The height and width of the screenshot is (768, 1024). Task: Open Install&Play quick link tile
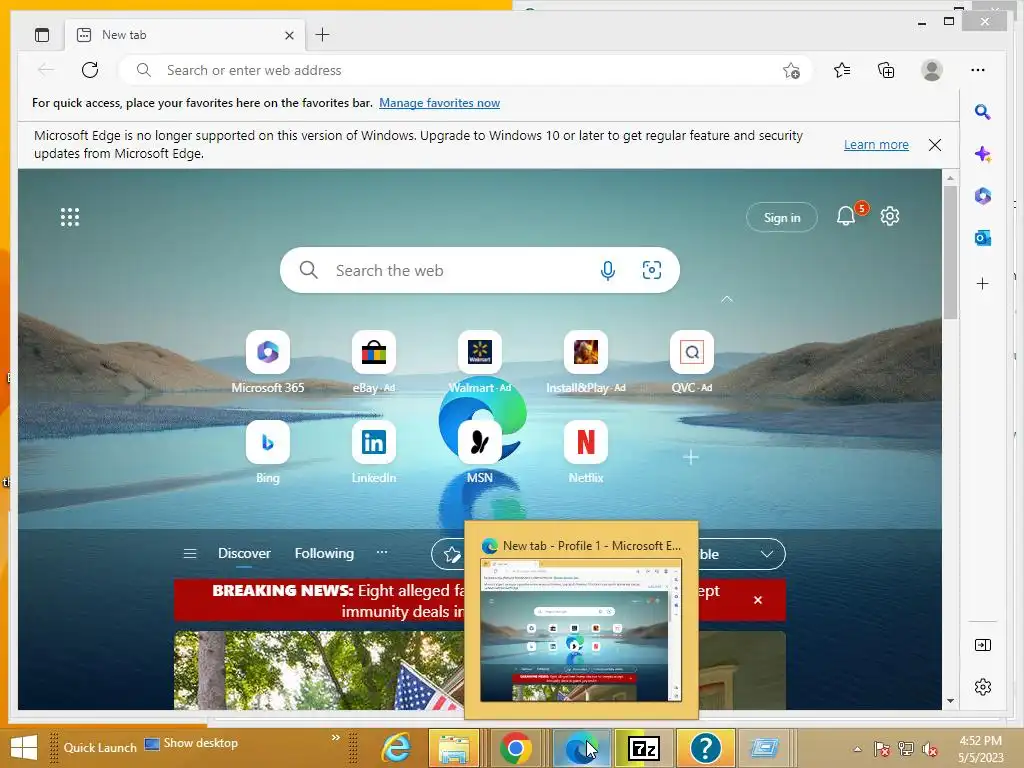tap(586, 352)
